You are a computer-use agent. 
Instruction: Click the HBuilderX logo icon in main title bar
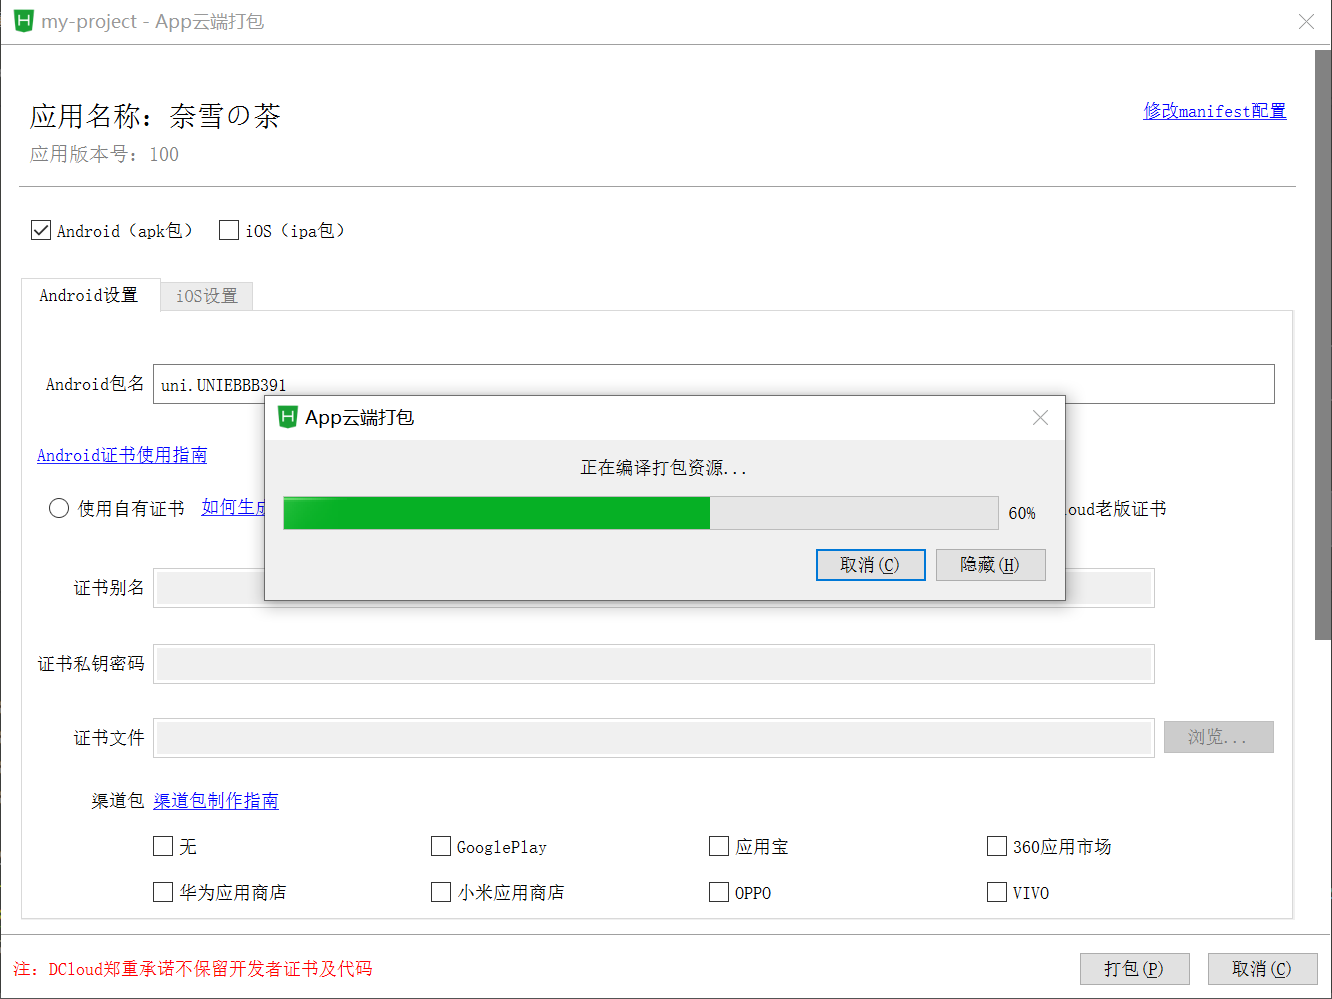[23, 21]
